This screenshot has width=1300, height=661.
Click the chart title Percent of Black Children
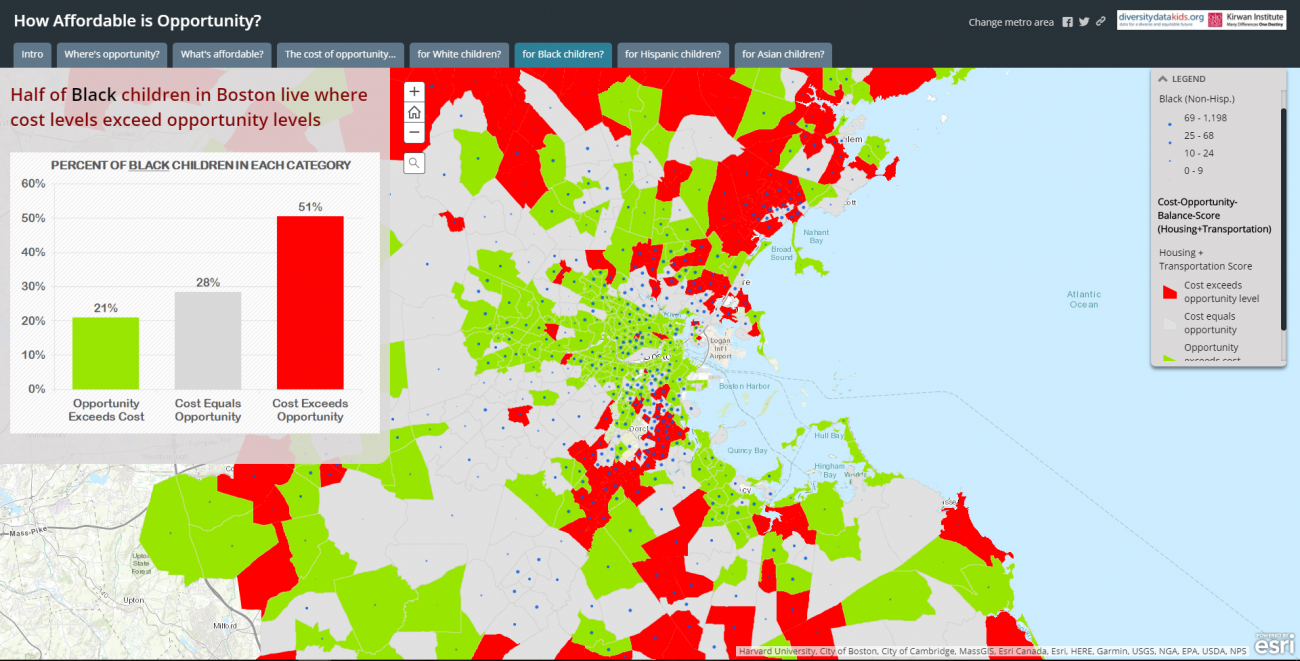201,165
